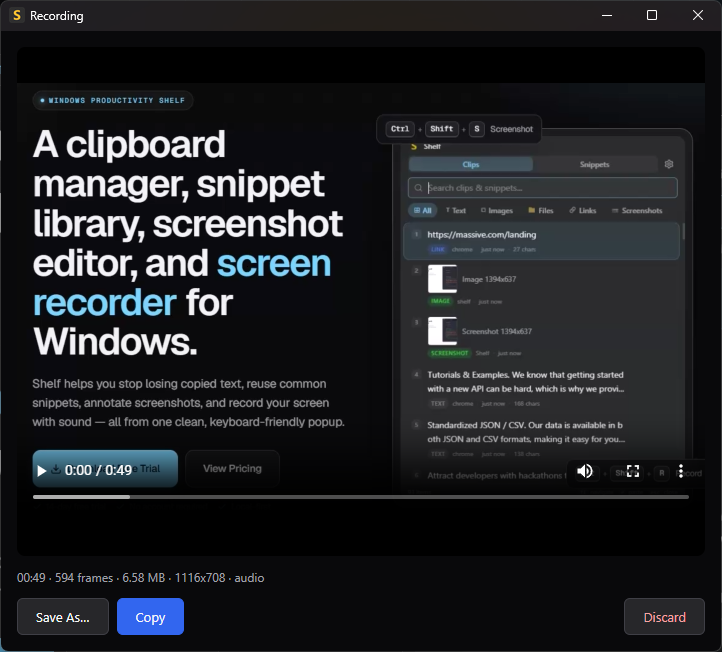This screenshot has height=652, width=722.
Task: Play the recorded video
Action: [x=41, y=471]
